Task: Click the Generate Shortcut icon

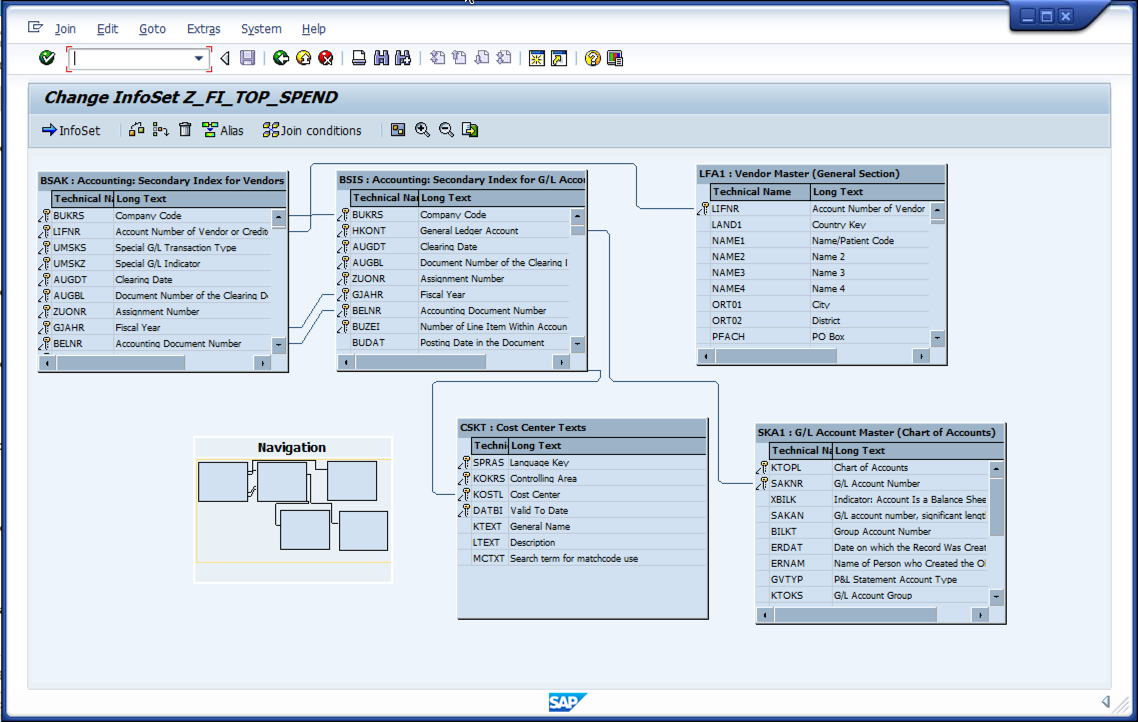Action: [x=559, y=58]
